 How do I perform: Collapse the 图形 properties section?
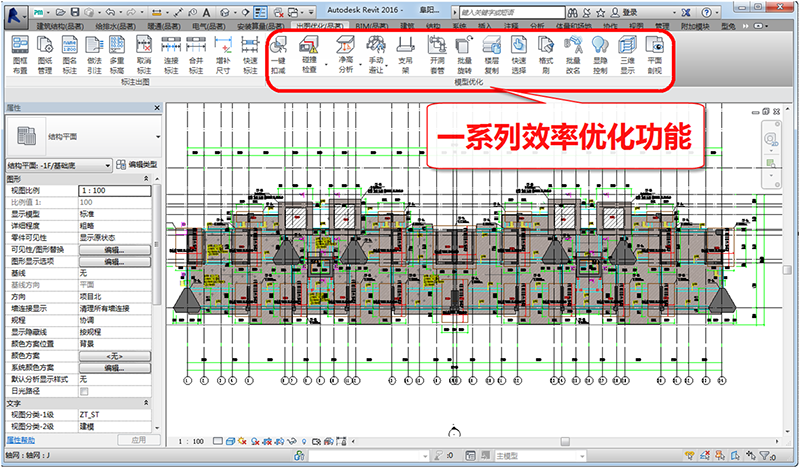tap(157, 179)
